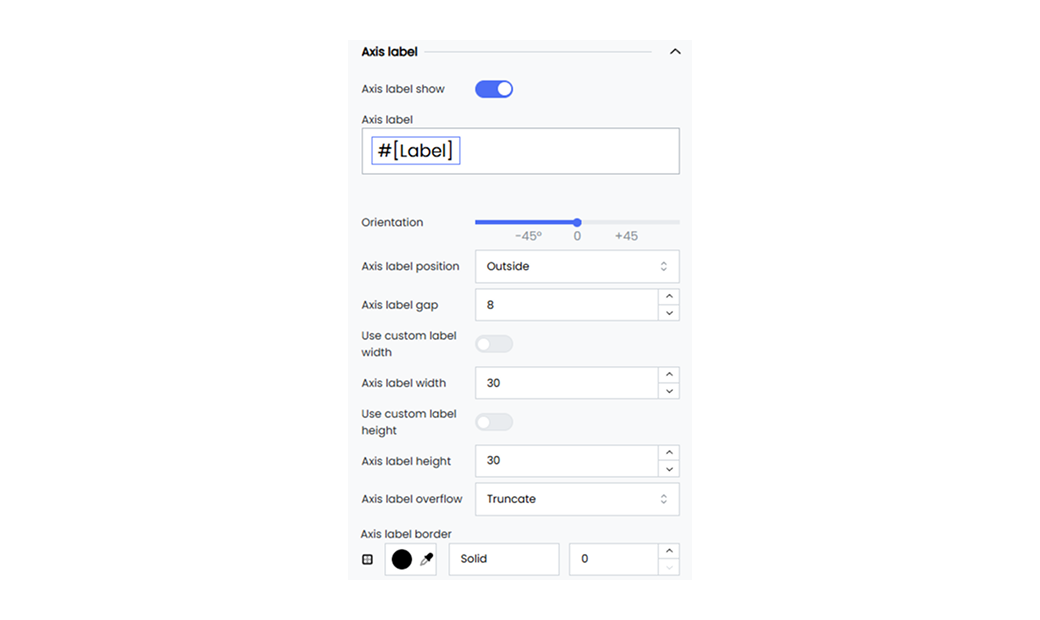The image size is (1040, 620).
Task: Collapse the Axis label section chevron
Action: coord(675,52)
